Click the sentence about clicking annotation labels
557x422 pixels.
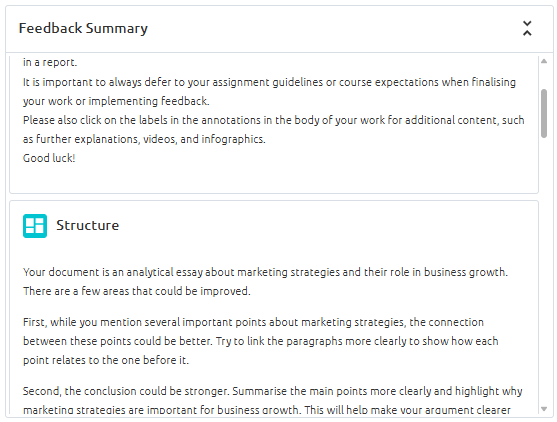pyautogui.click(x=274, y=130)
